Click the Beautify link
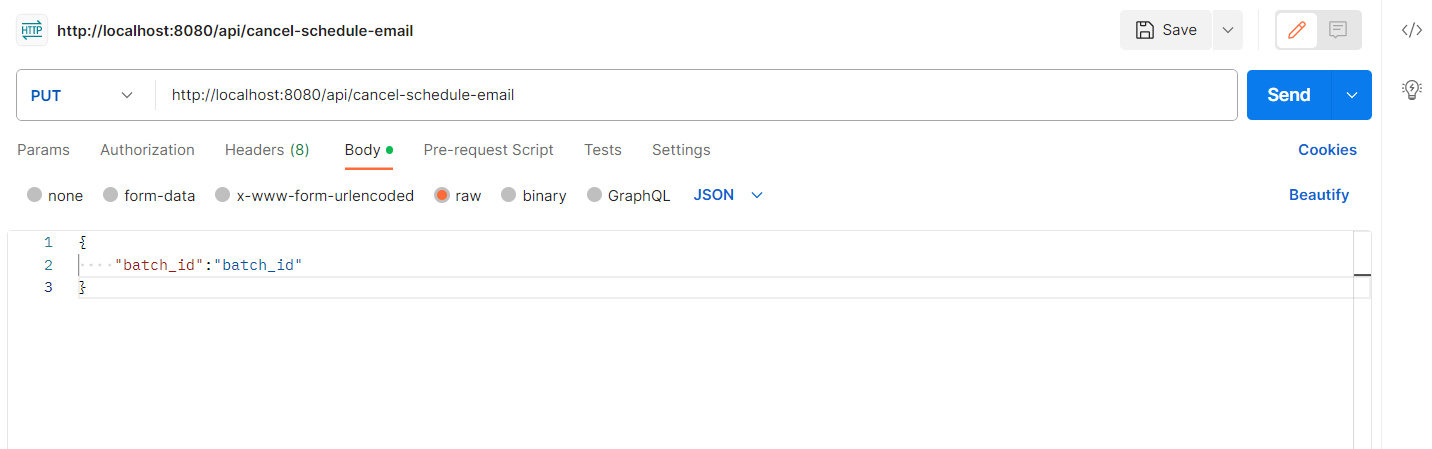The width and height of the screenshot is (1432, 449). [x=1318, y=195]
